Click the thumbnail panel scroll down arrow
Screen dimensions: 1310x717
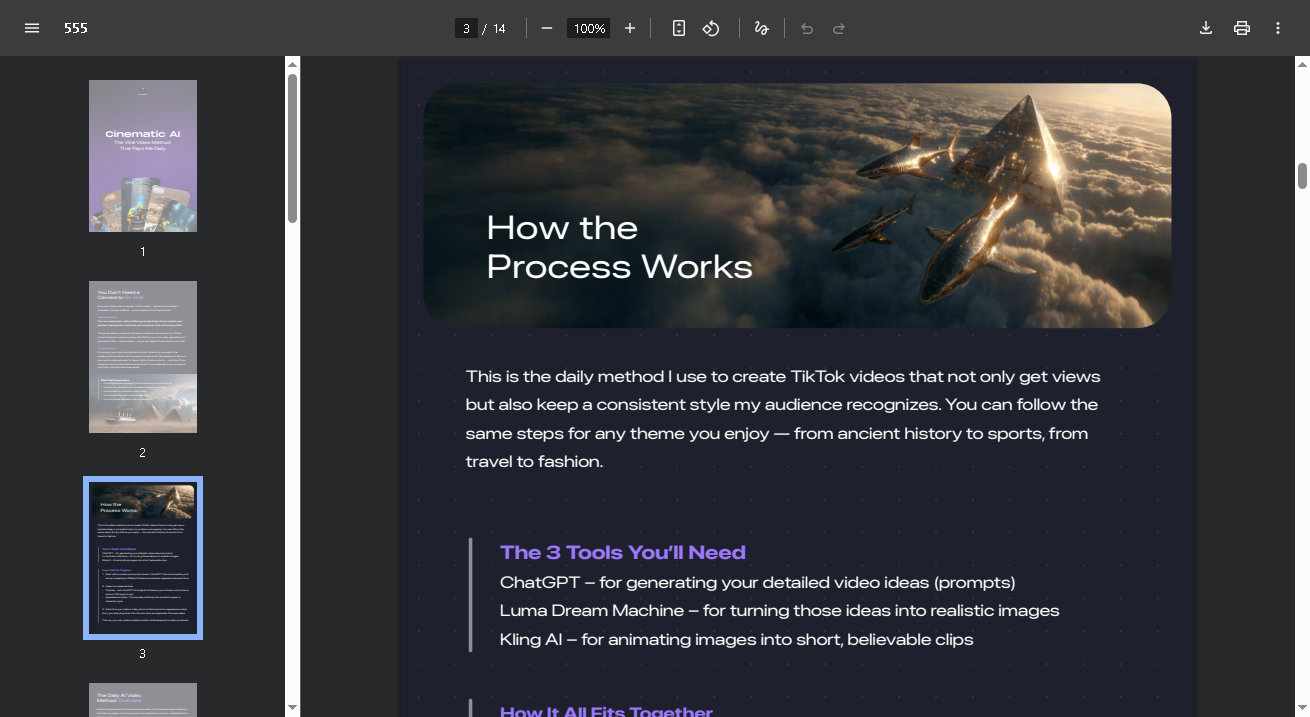click(x=292, y=708)
